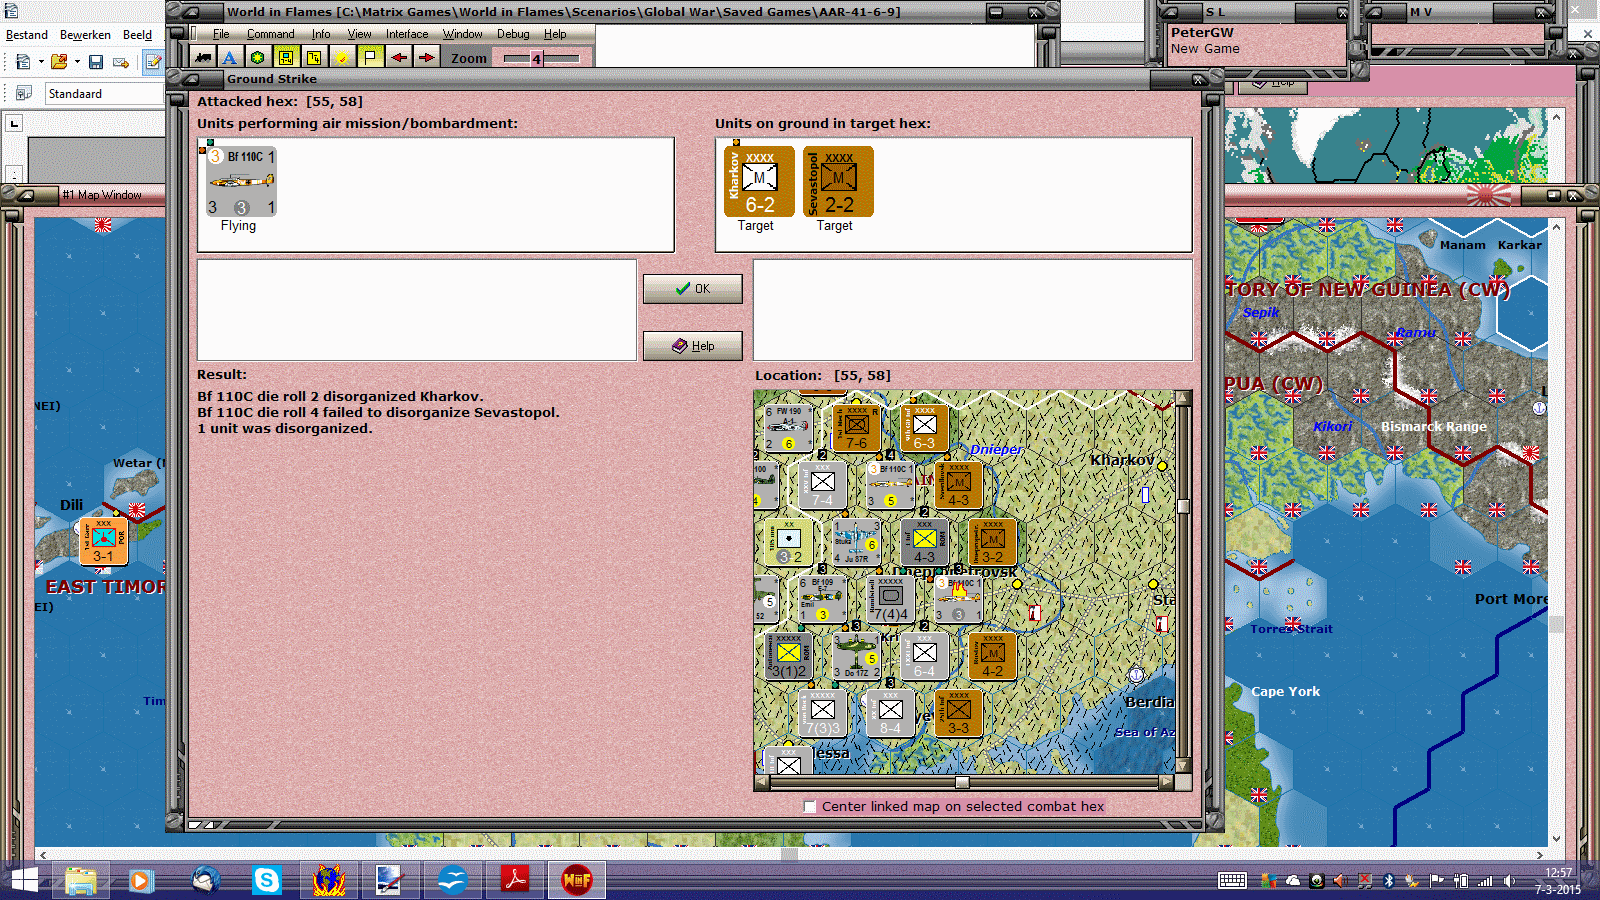Open File Explorer from taskbar

(81, 881)
